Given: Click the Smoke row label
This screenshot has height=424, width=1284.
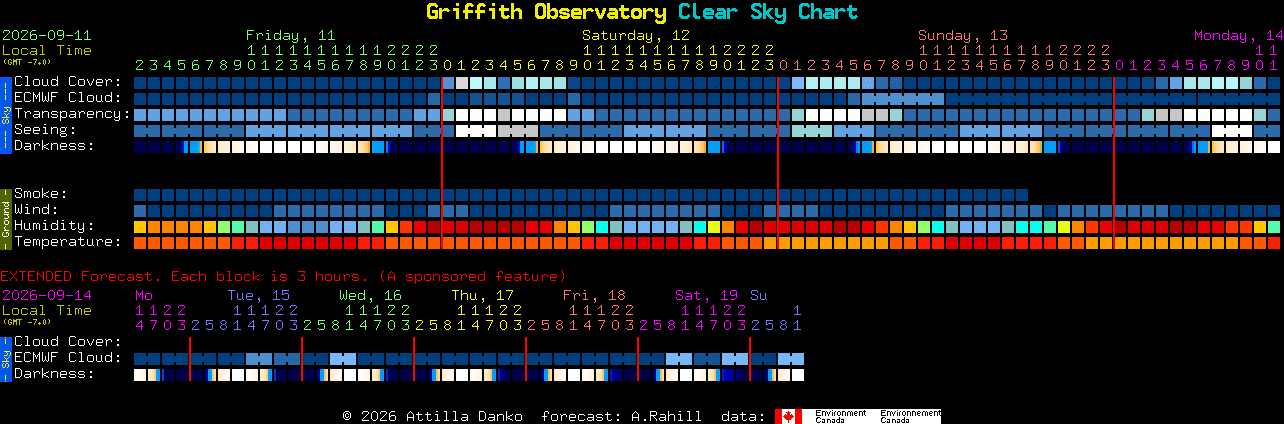Looking at the screenshot, I should click(x=41, y=193).
